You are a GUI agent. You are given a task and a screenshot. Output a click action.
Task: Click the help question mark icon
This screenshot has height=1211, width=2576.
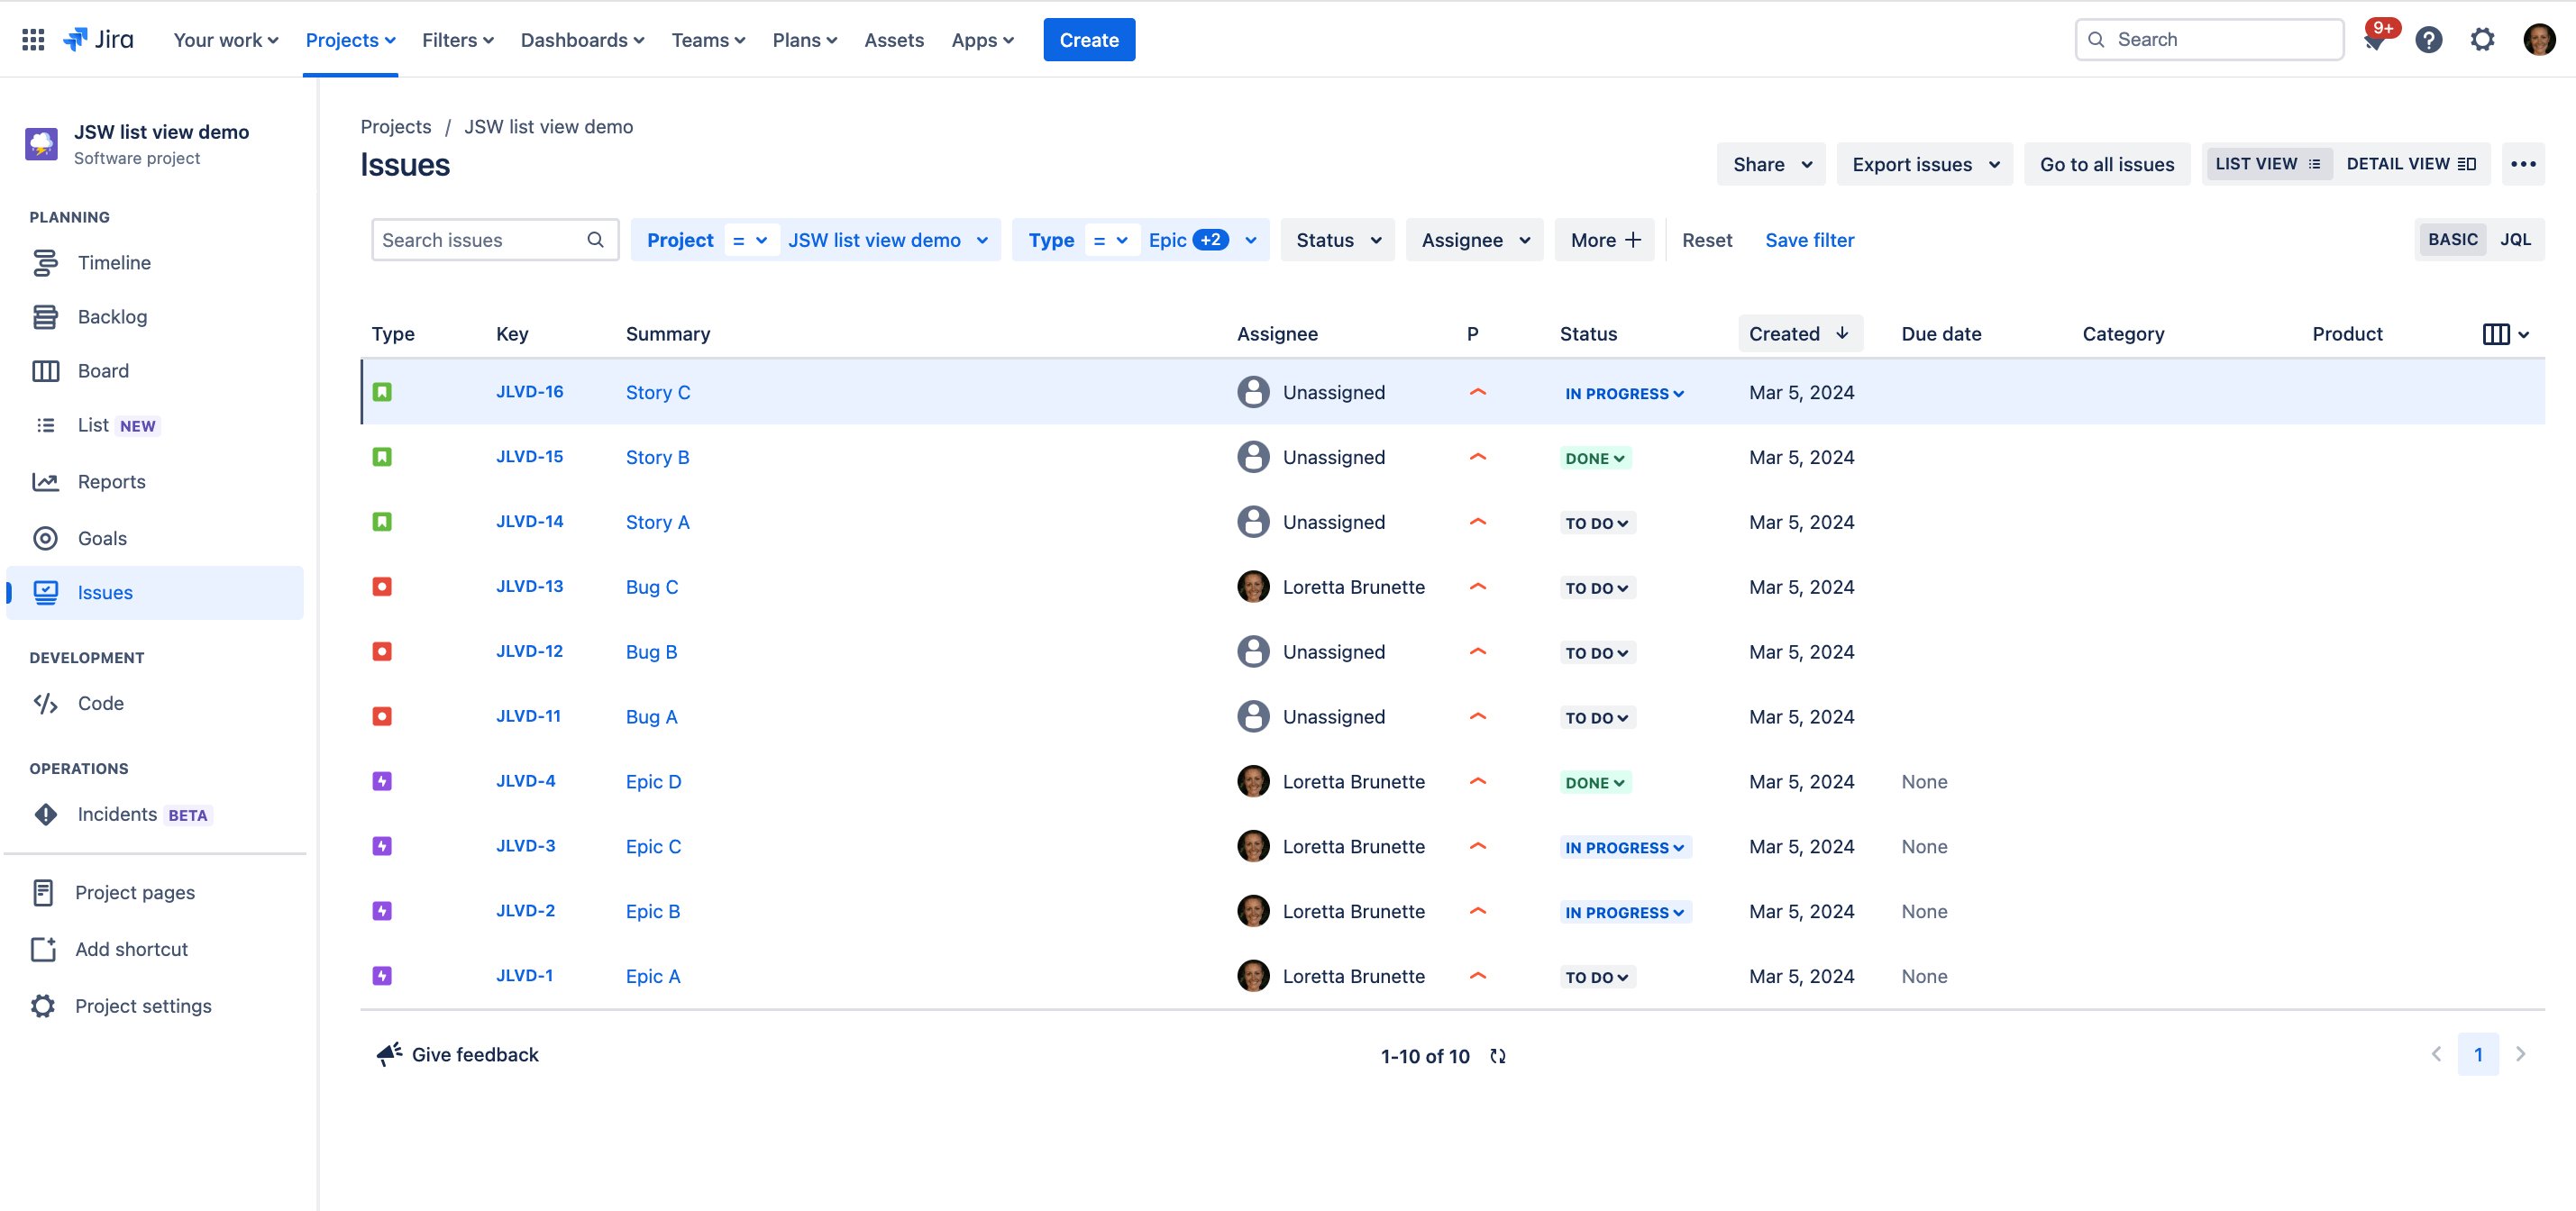[2428, 40]
